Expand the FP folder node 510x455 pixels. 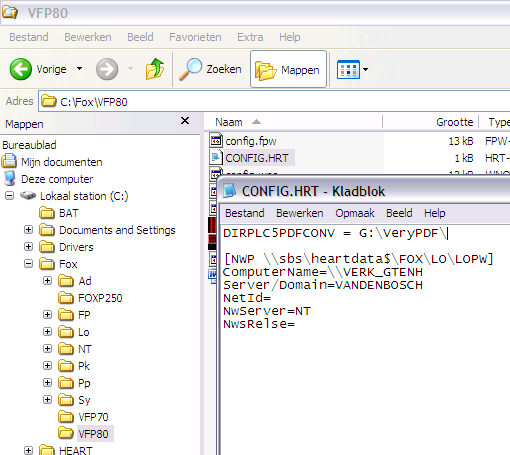pos(48,315)
